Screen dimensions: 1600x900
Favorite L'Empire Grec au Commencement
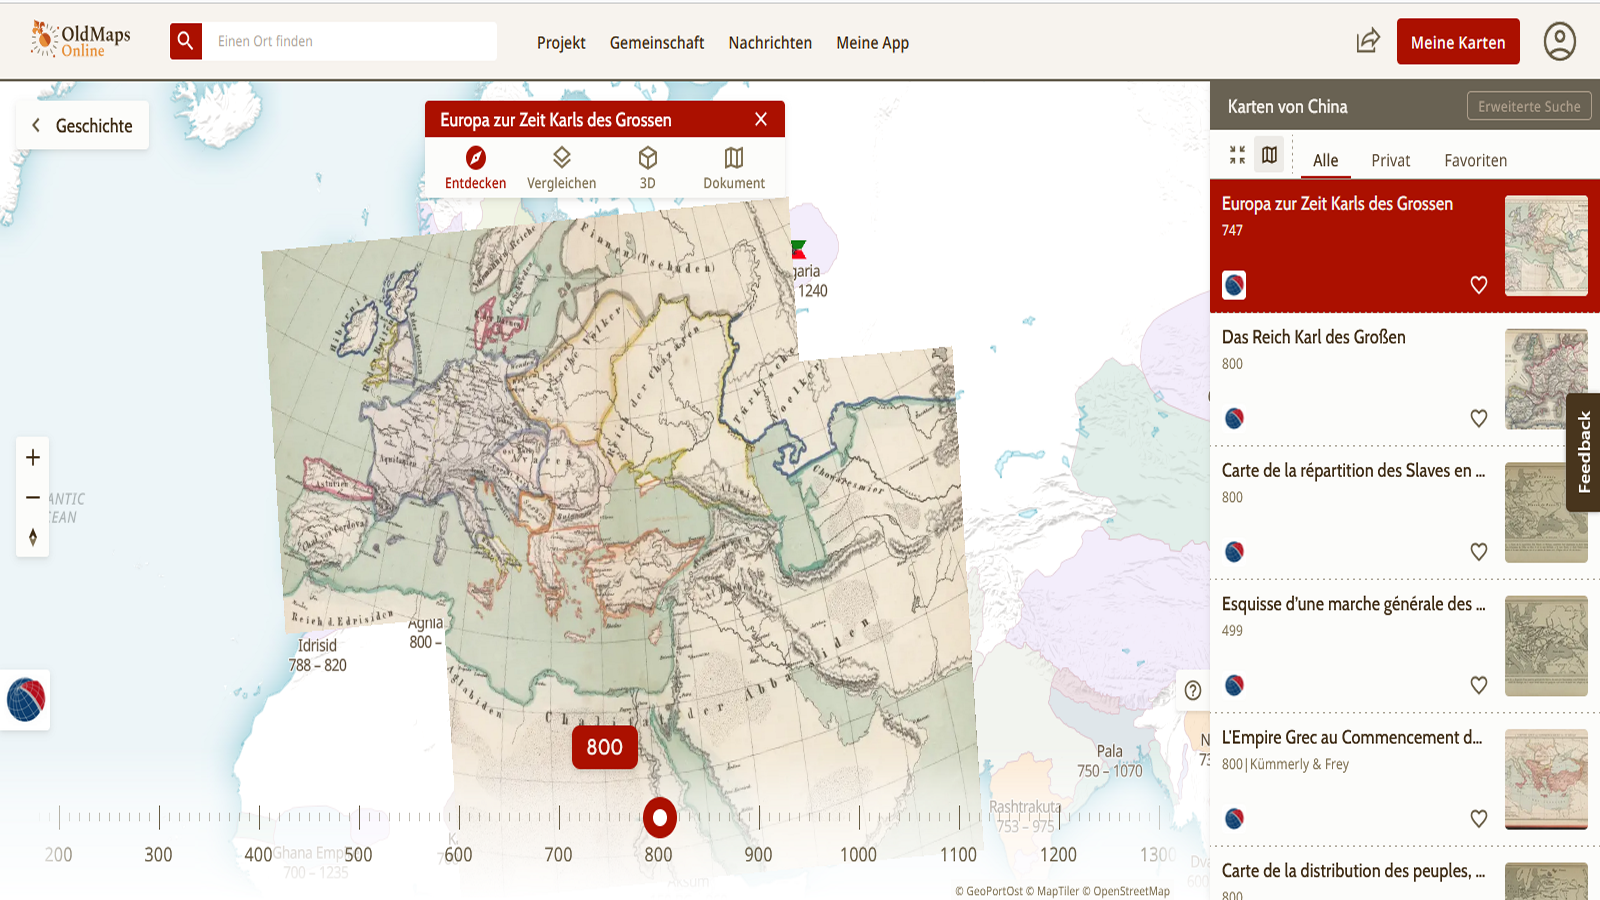1479,818
